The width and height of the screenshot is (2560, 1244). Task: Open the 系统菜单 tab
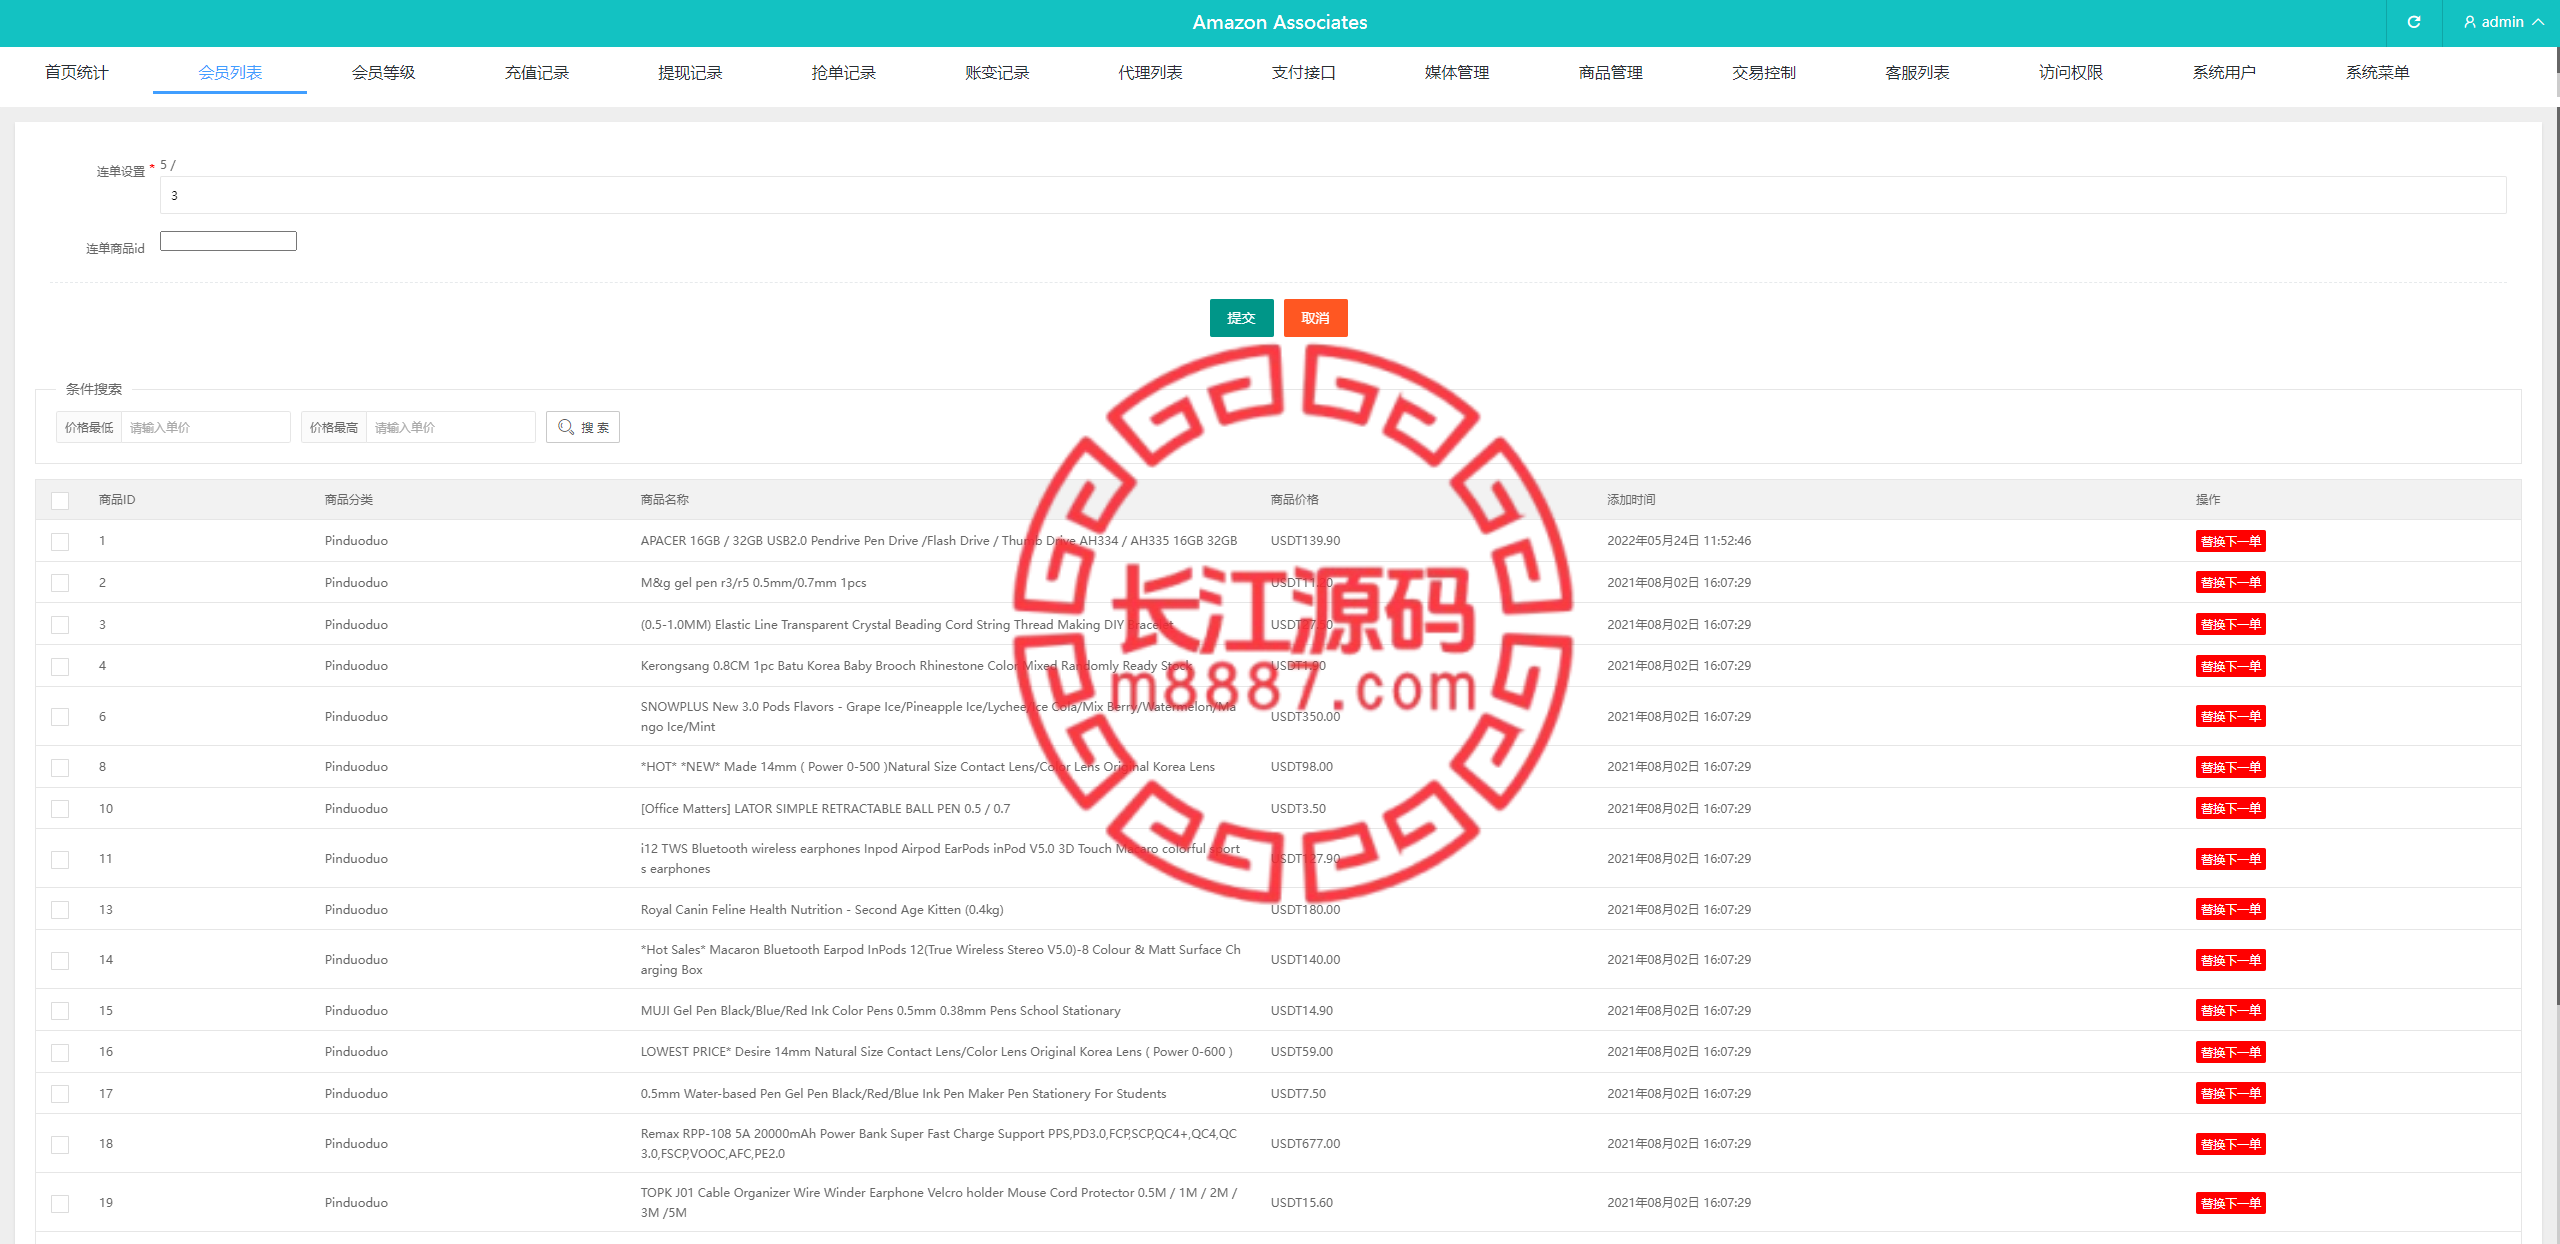2377,72
